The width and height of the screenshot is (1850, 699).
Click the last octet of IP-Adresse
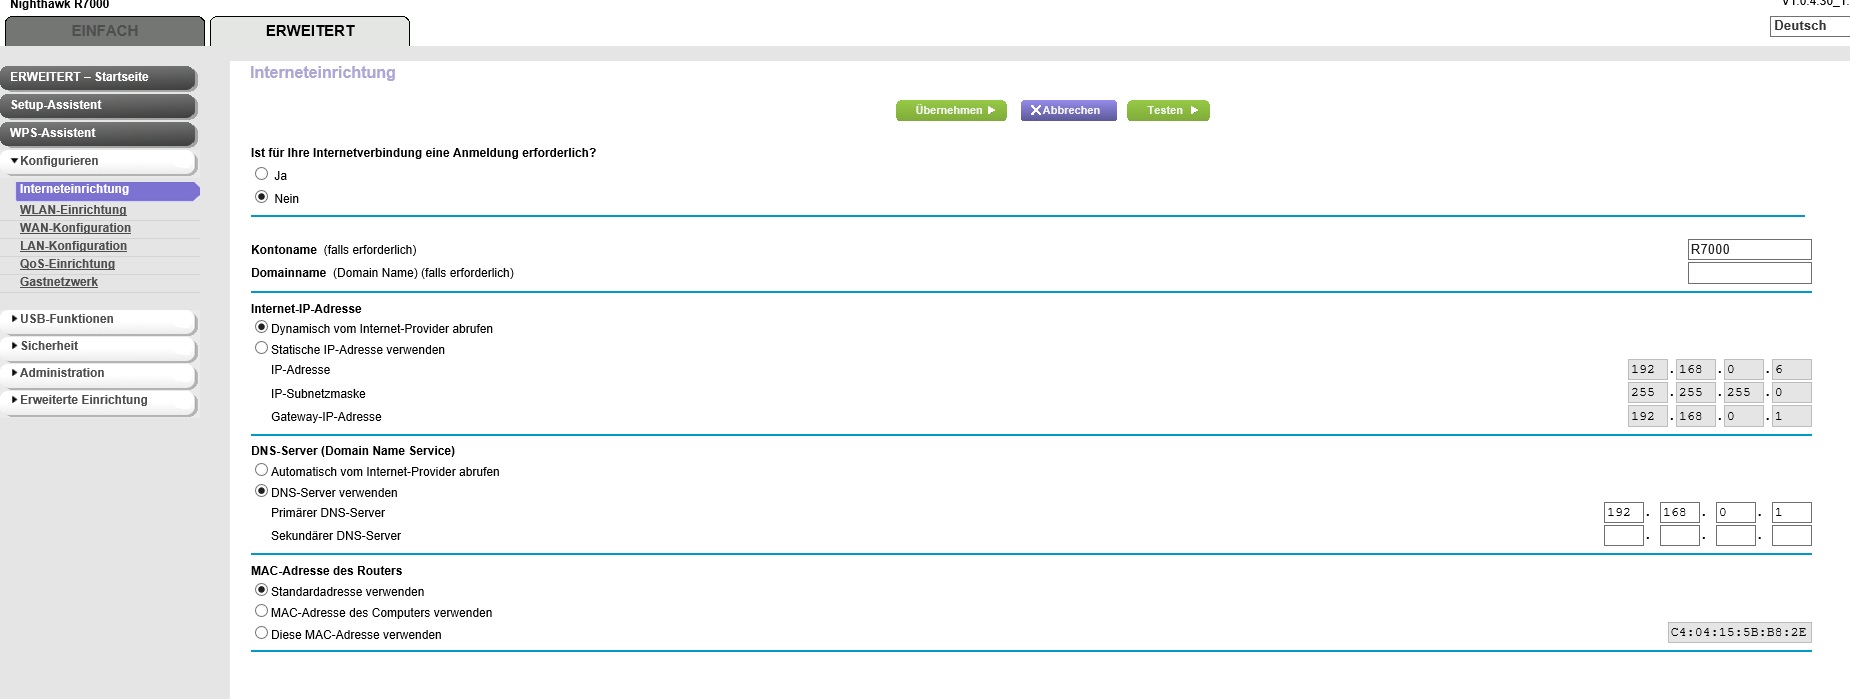[x=1791, y=370]
